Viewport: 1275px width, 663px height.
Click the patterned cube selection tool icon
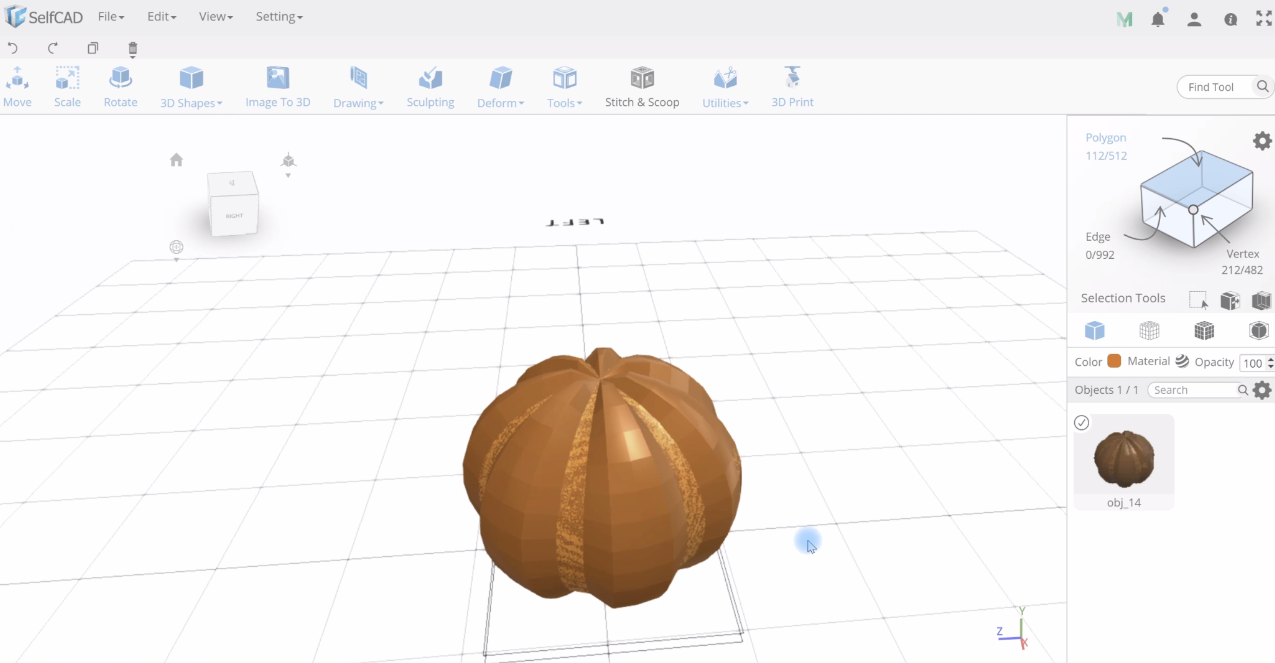point(1230,300)
